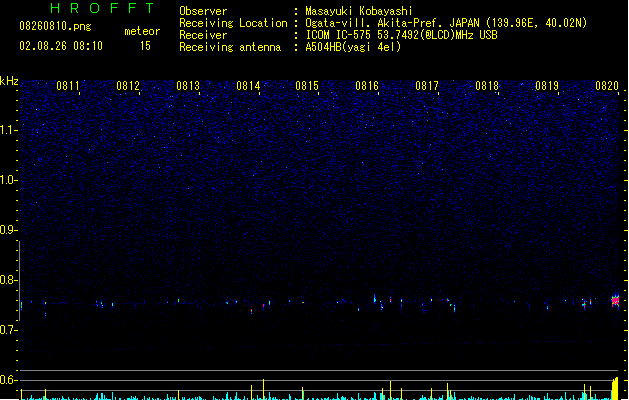
Task: Select the file name 08260810.png
Action: [x=55, y=26]
